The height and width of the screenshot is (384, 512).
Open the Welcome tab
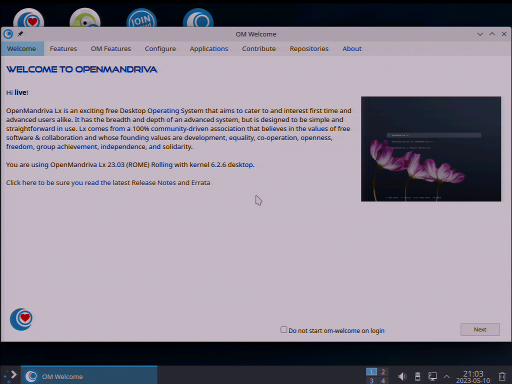pyautogui.click(x=22, y=49)
